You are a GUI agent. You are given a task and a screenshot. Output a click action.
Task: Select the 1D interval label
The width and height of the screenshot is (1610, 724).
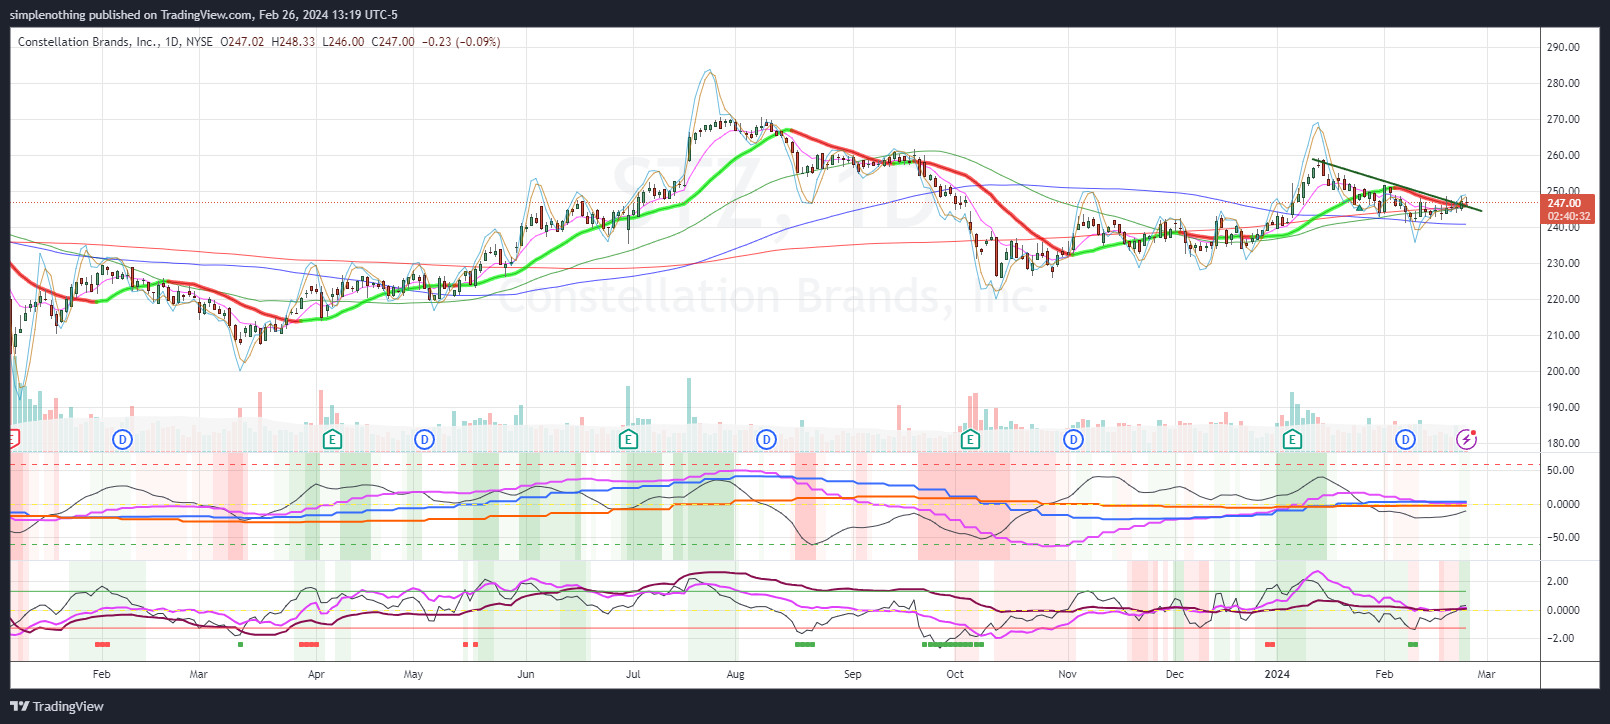[x=173, y=42]
